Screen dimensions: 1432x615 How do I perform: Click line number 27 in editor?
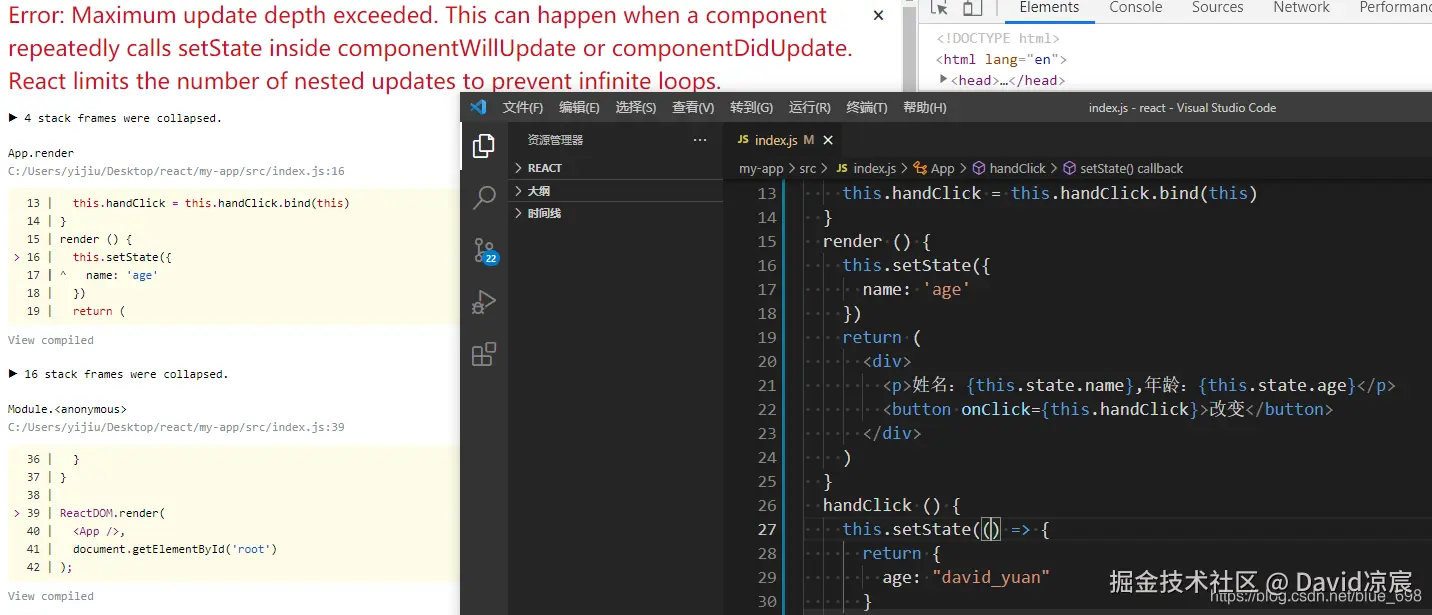pos(766,529)
